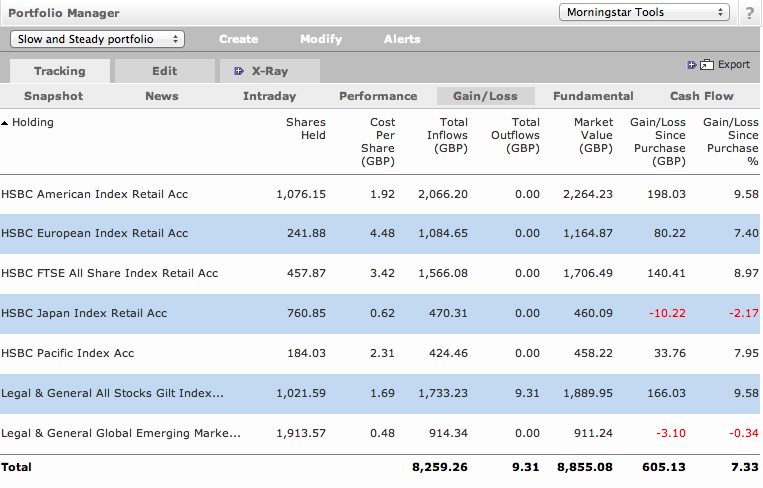763x488 pixels.
Task: Open HSBC Pacific Index Acc holding
Action: pos(68,353)
